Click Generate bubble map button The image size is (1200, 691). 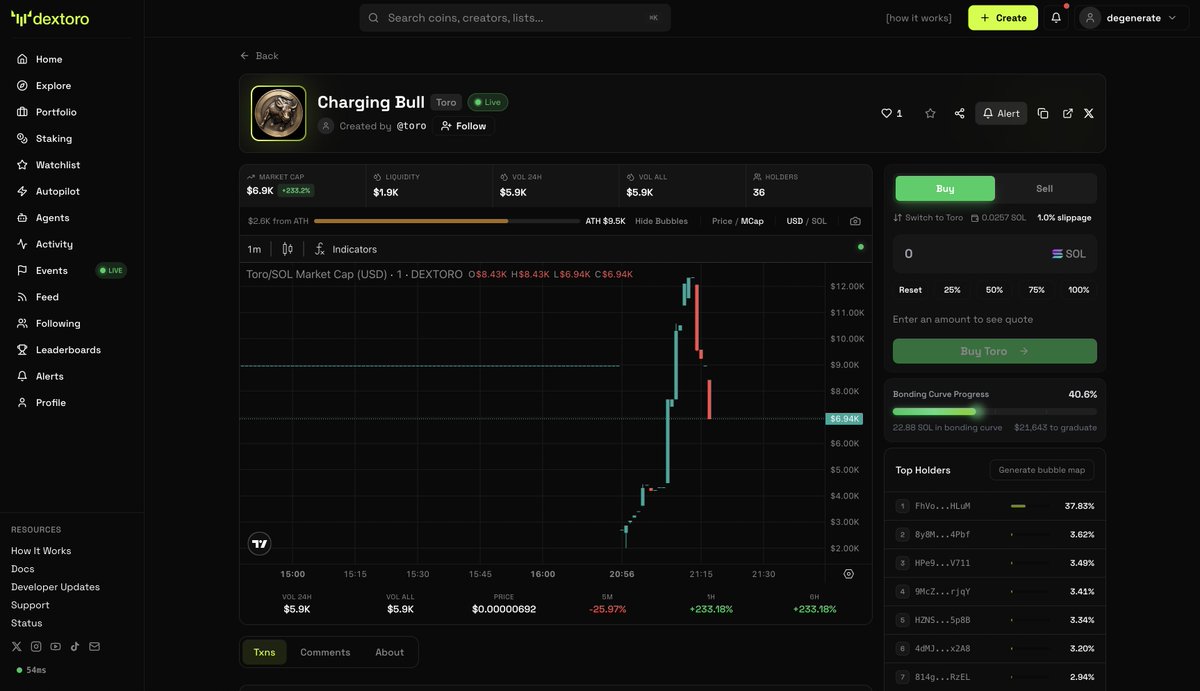tap(1042, 470)
